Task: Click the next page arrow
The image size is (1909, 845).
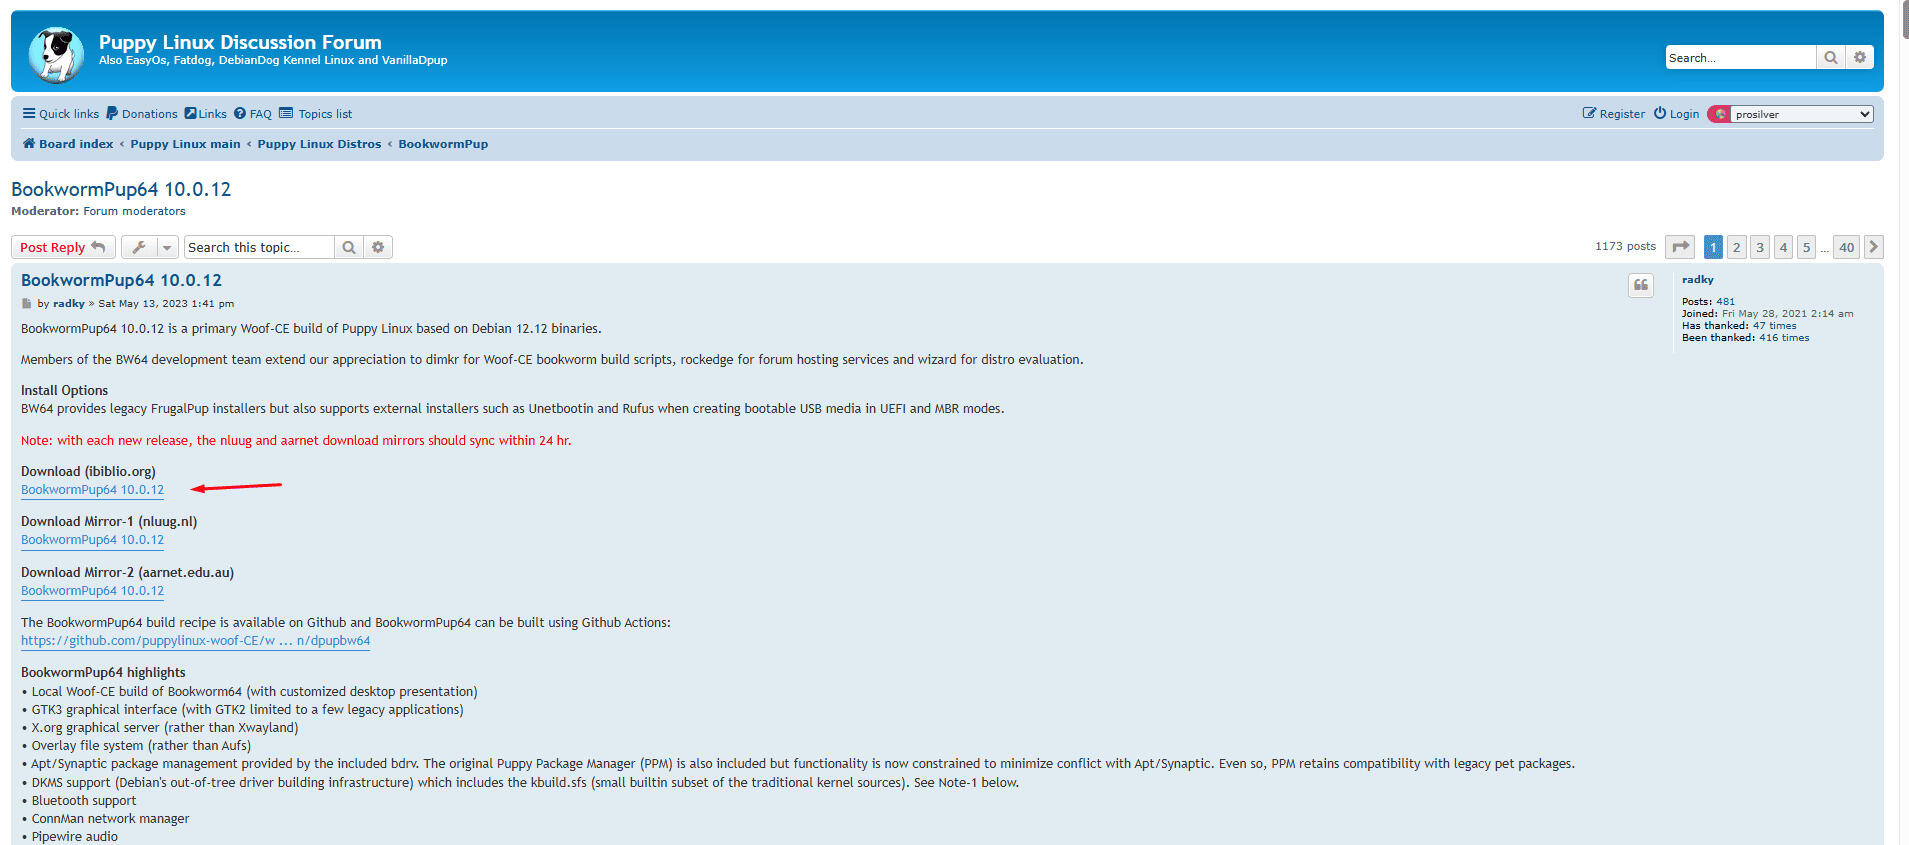Action: [x=1874, y=247]
